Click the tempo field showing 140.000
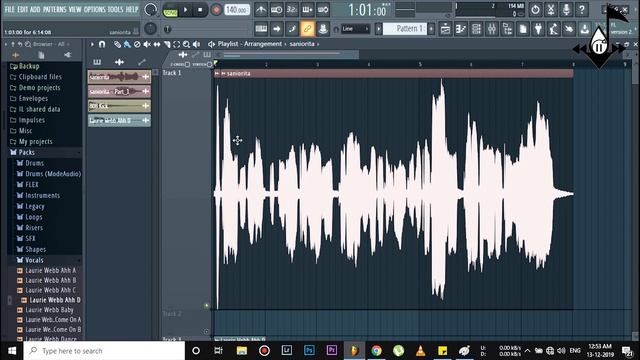640x360 pixels. pos(237,10)
